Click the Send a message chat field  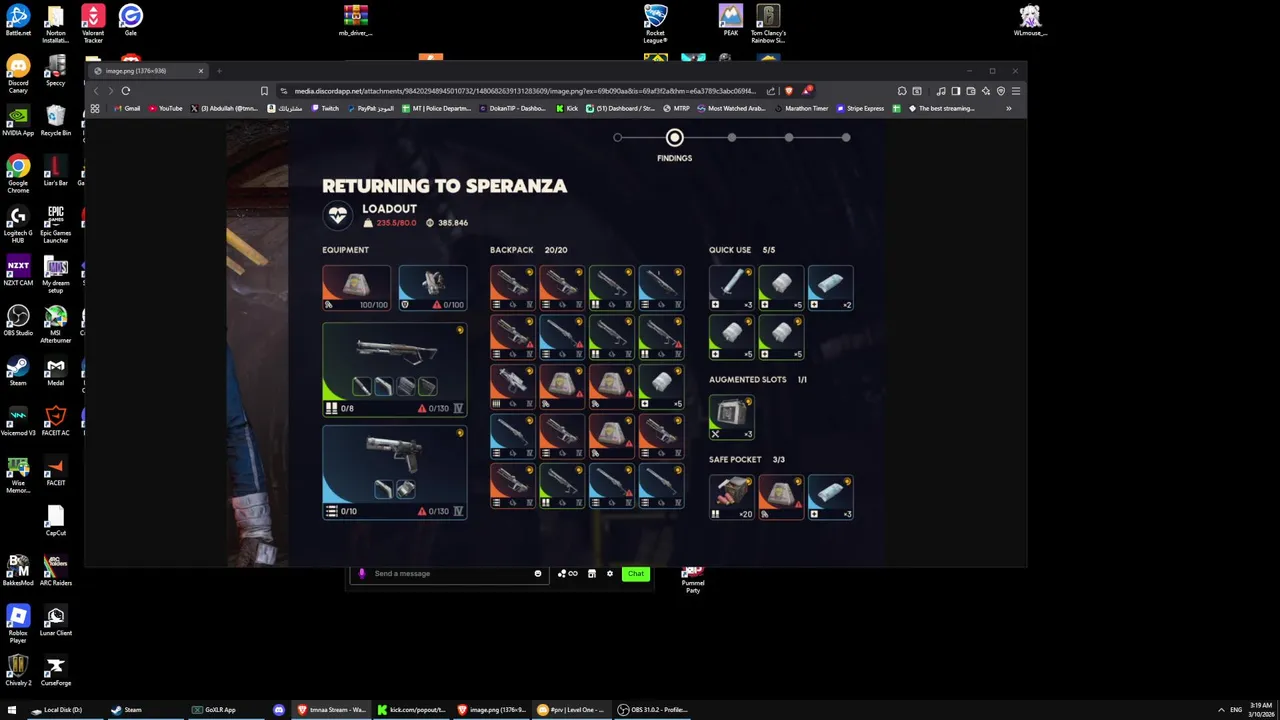[x=450, y=574]
